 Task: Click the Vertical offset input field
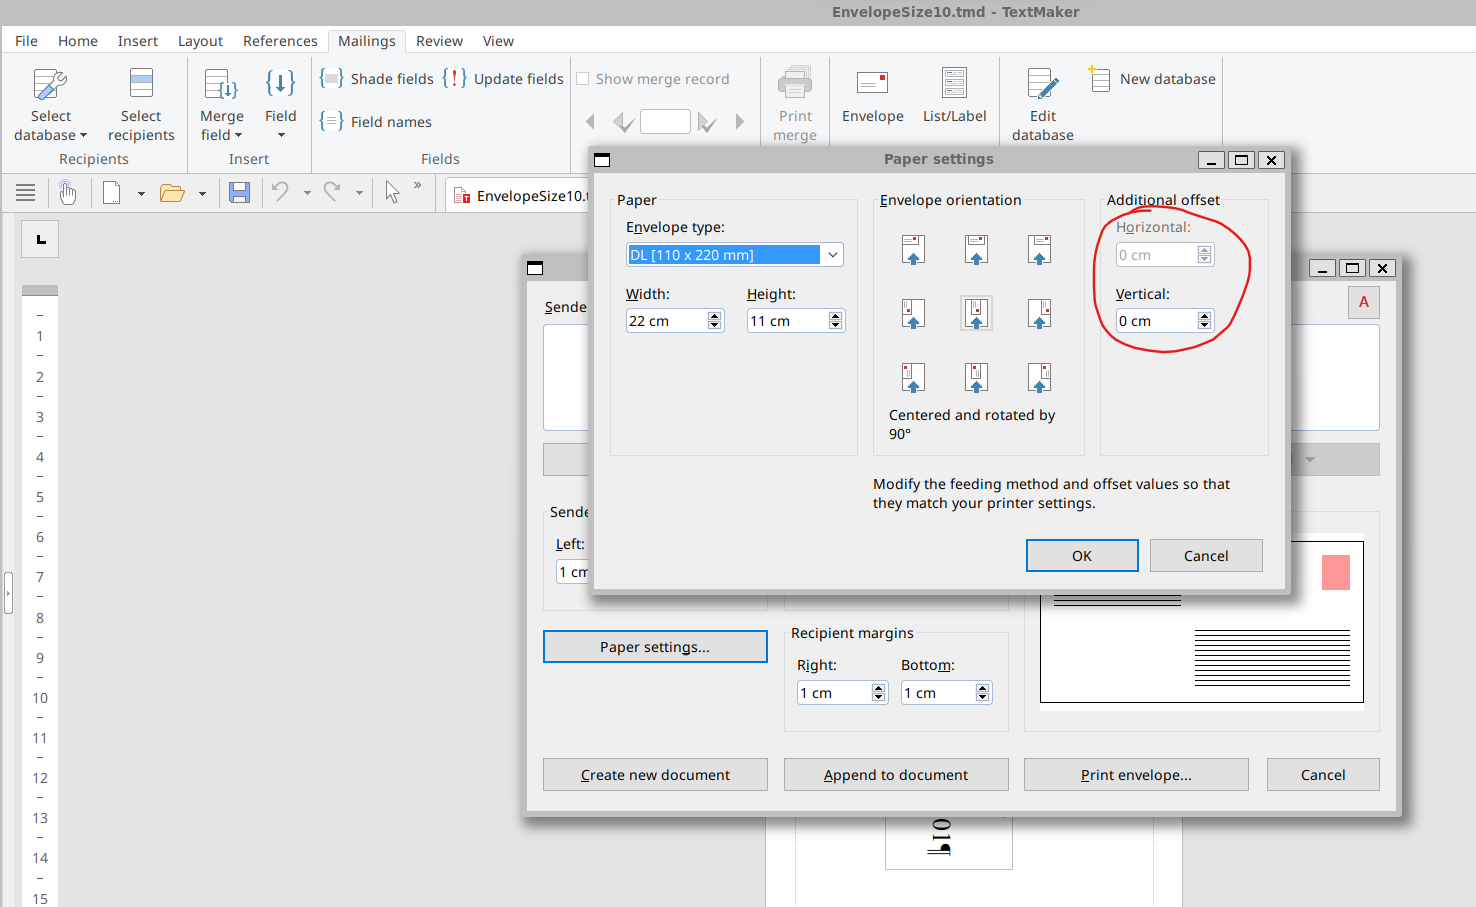tap(1155, 321)
